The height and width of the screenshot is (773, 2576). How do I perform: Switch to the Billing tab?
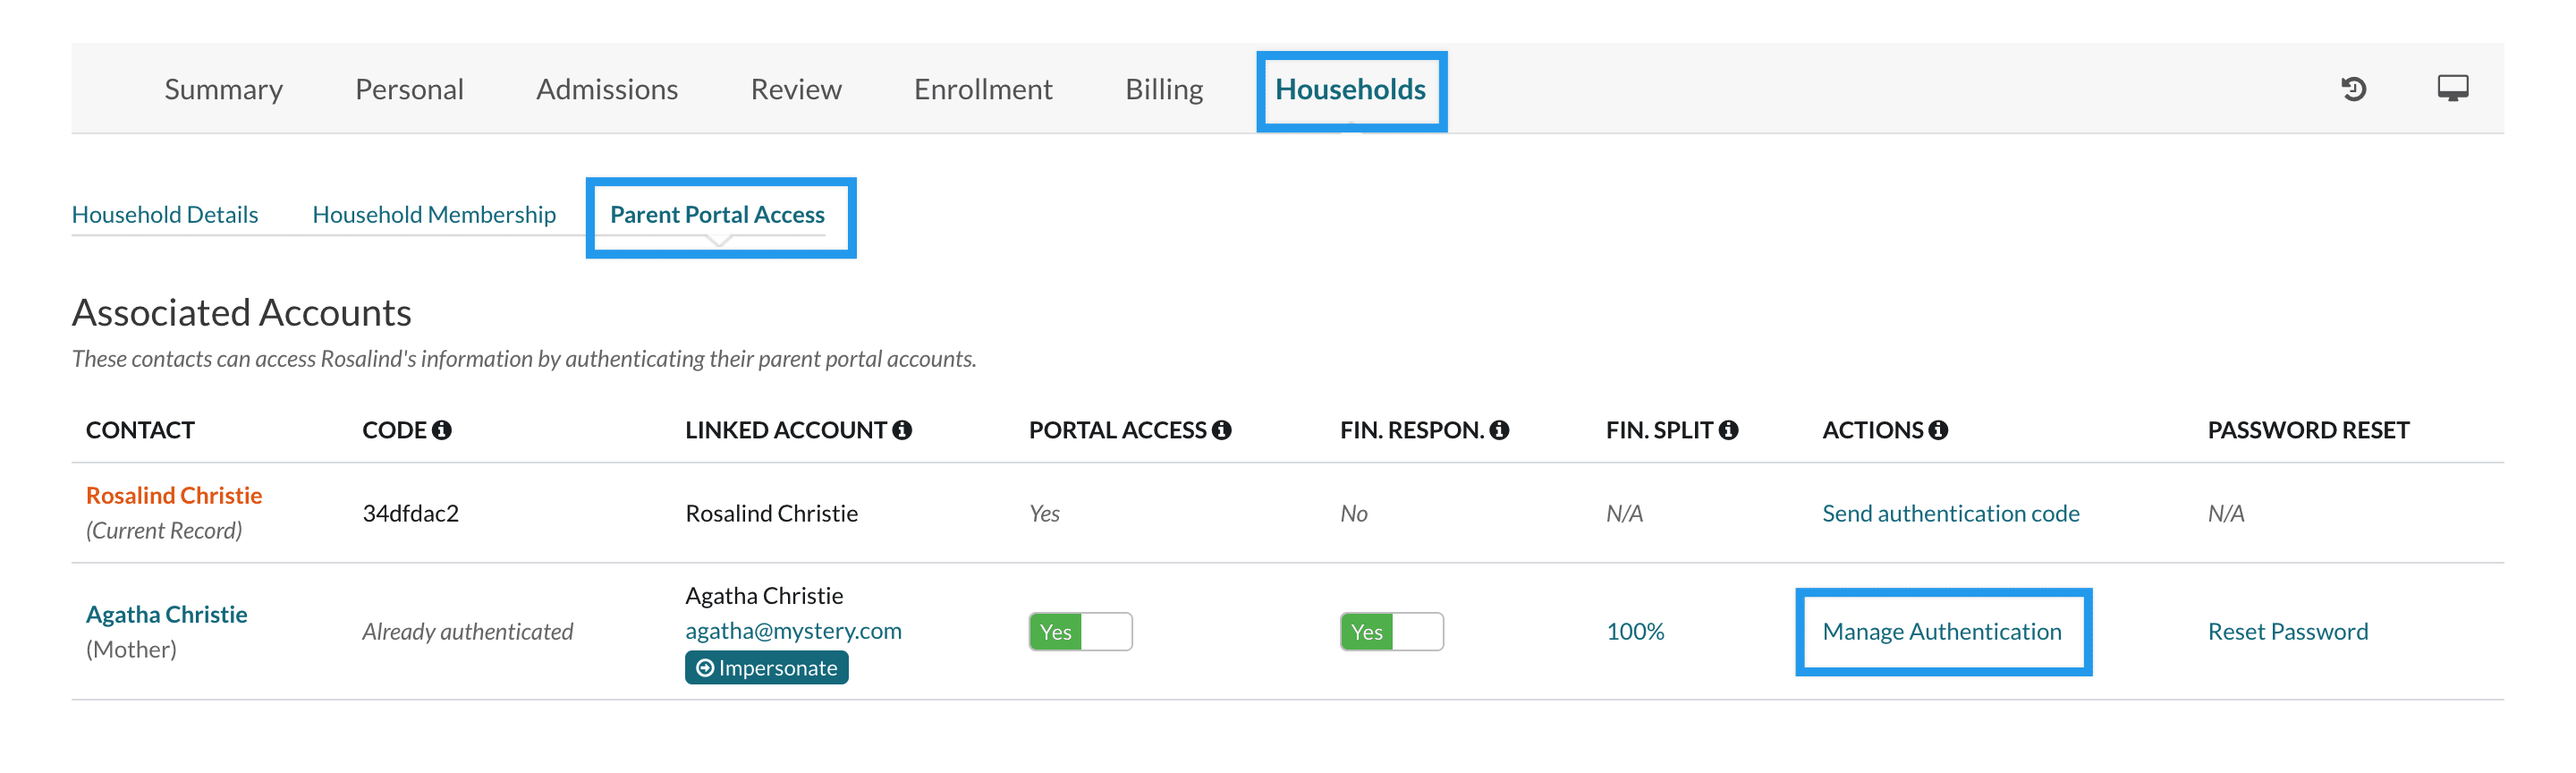click(x=1164, y=90)
